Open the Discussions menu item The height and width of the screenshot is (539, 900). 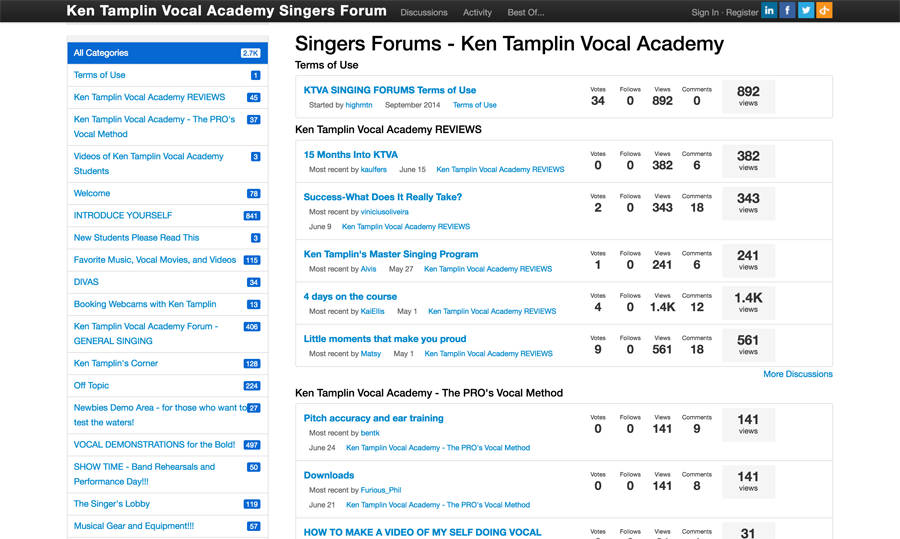(x=424, y=12)
